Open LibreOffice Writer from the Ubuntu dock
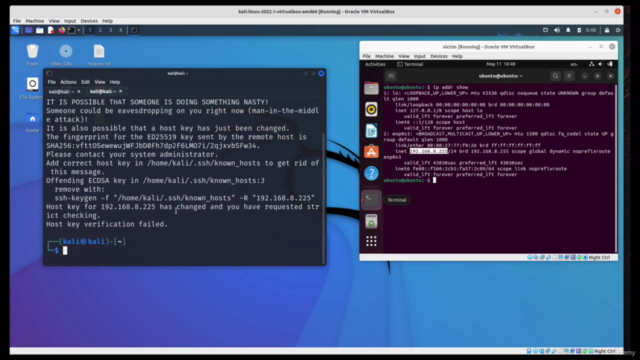640x360 pixels. [371, 131]
